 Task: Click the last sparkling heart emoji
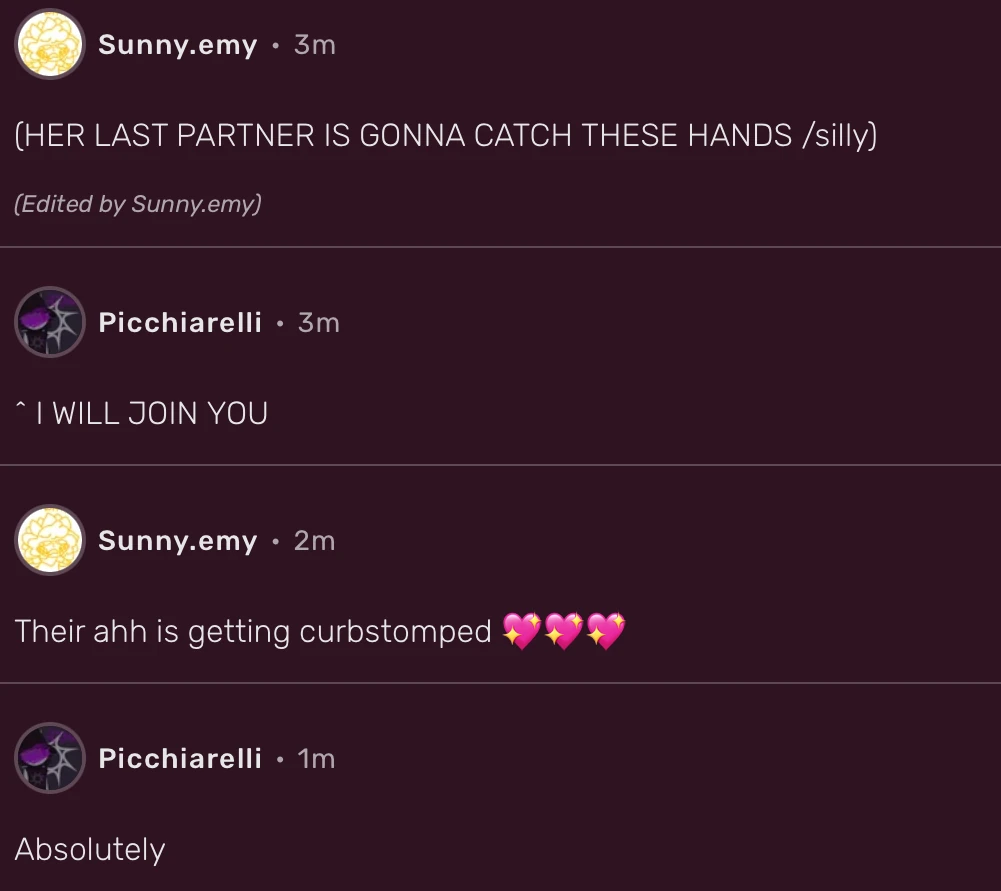606,631
